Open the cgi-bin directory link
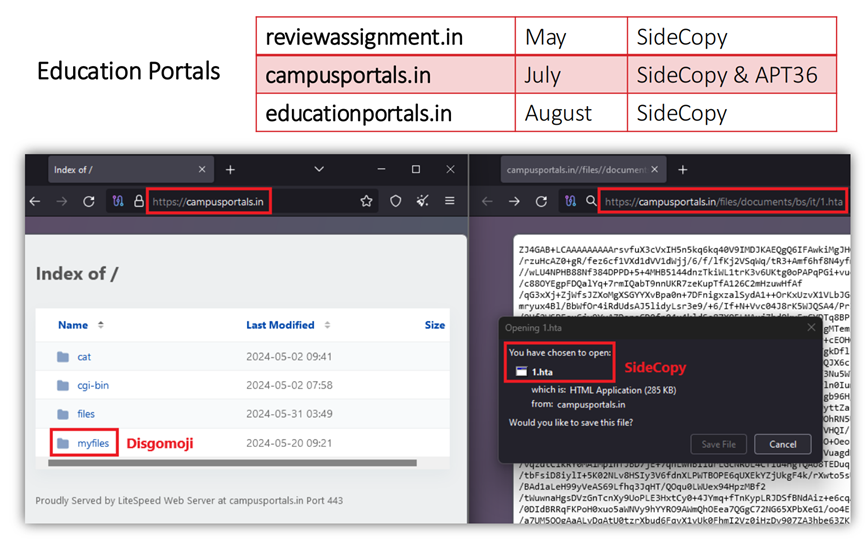 tap(93, 385)
